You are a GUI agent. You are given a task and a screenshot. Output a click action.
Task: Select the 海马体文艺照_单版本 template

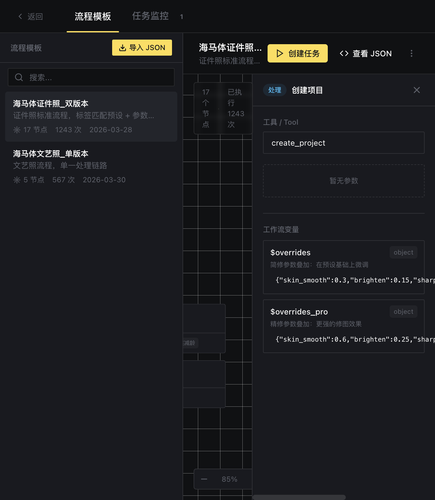point(91,167)
